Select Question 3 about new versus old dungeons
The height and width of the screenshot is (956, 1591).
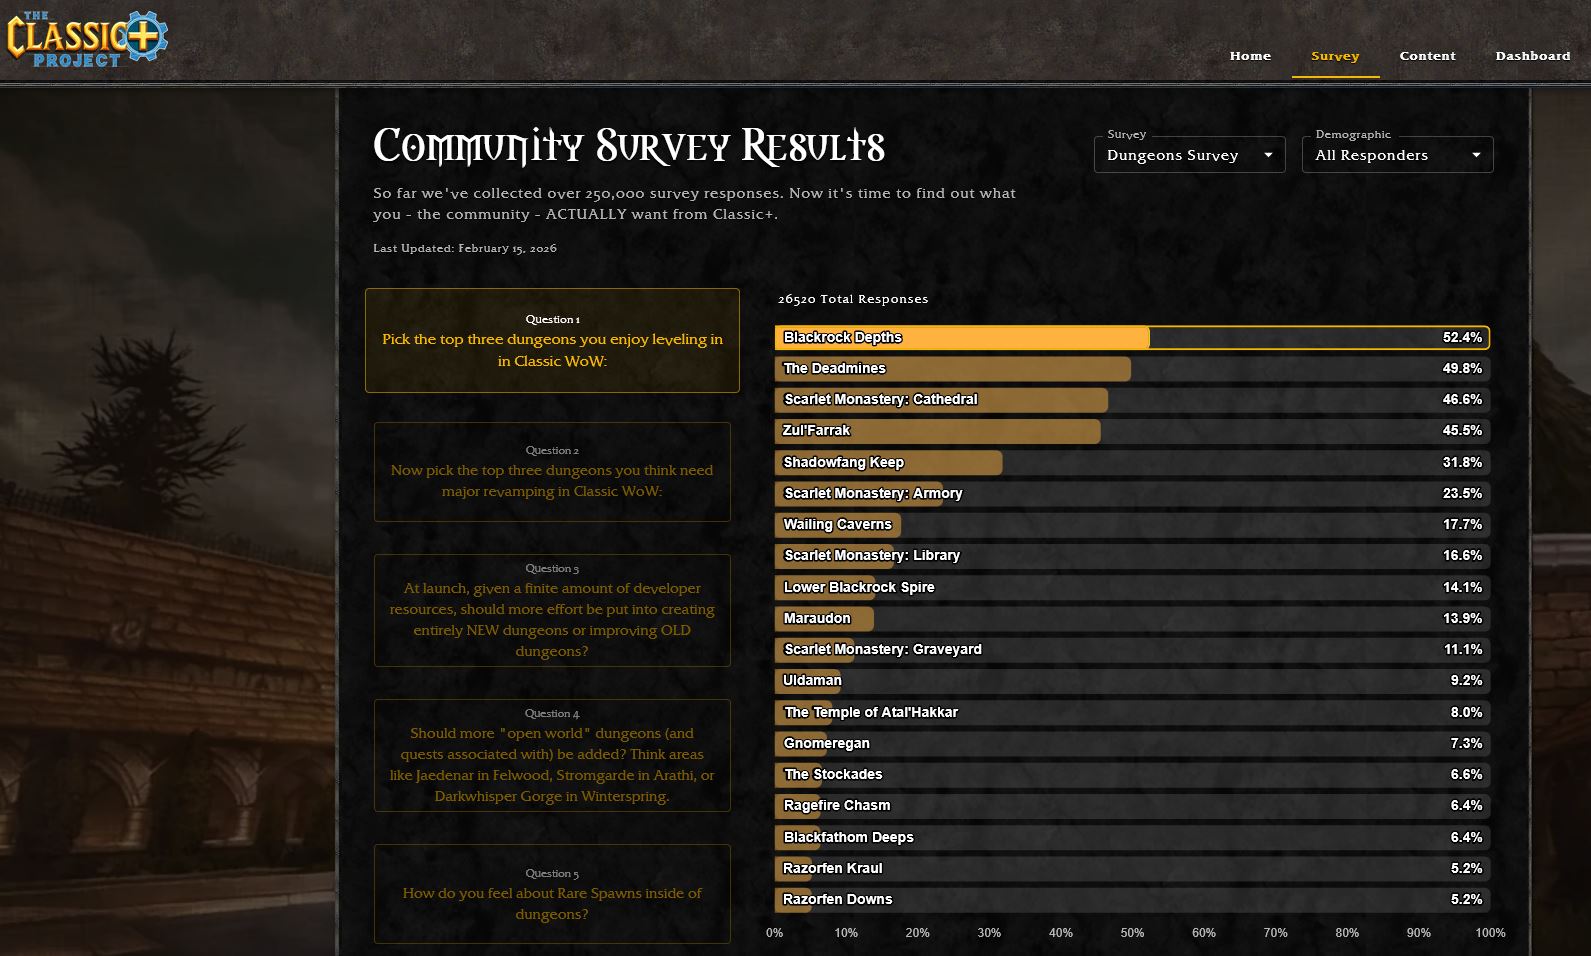point(552,610)
